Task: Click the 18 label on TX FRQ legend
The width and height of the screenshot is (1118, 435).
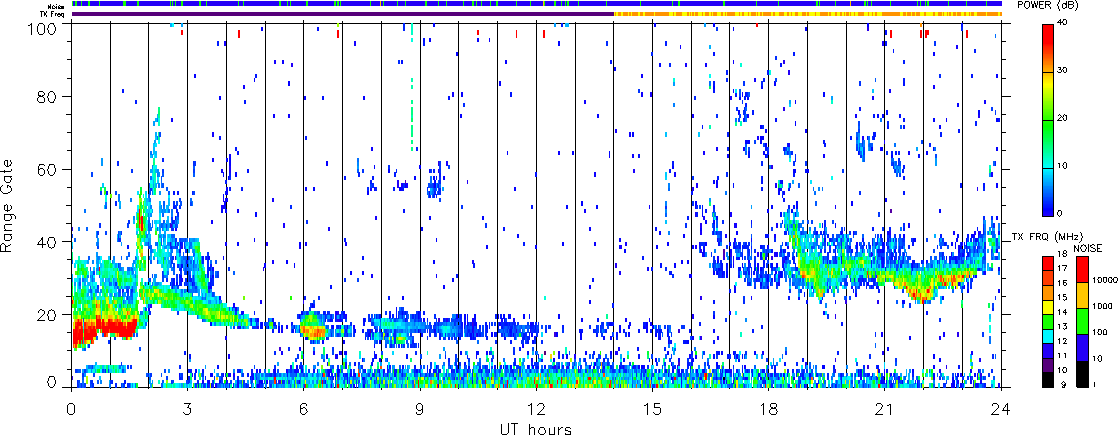Action: tap(1062, 254)
